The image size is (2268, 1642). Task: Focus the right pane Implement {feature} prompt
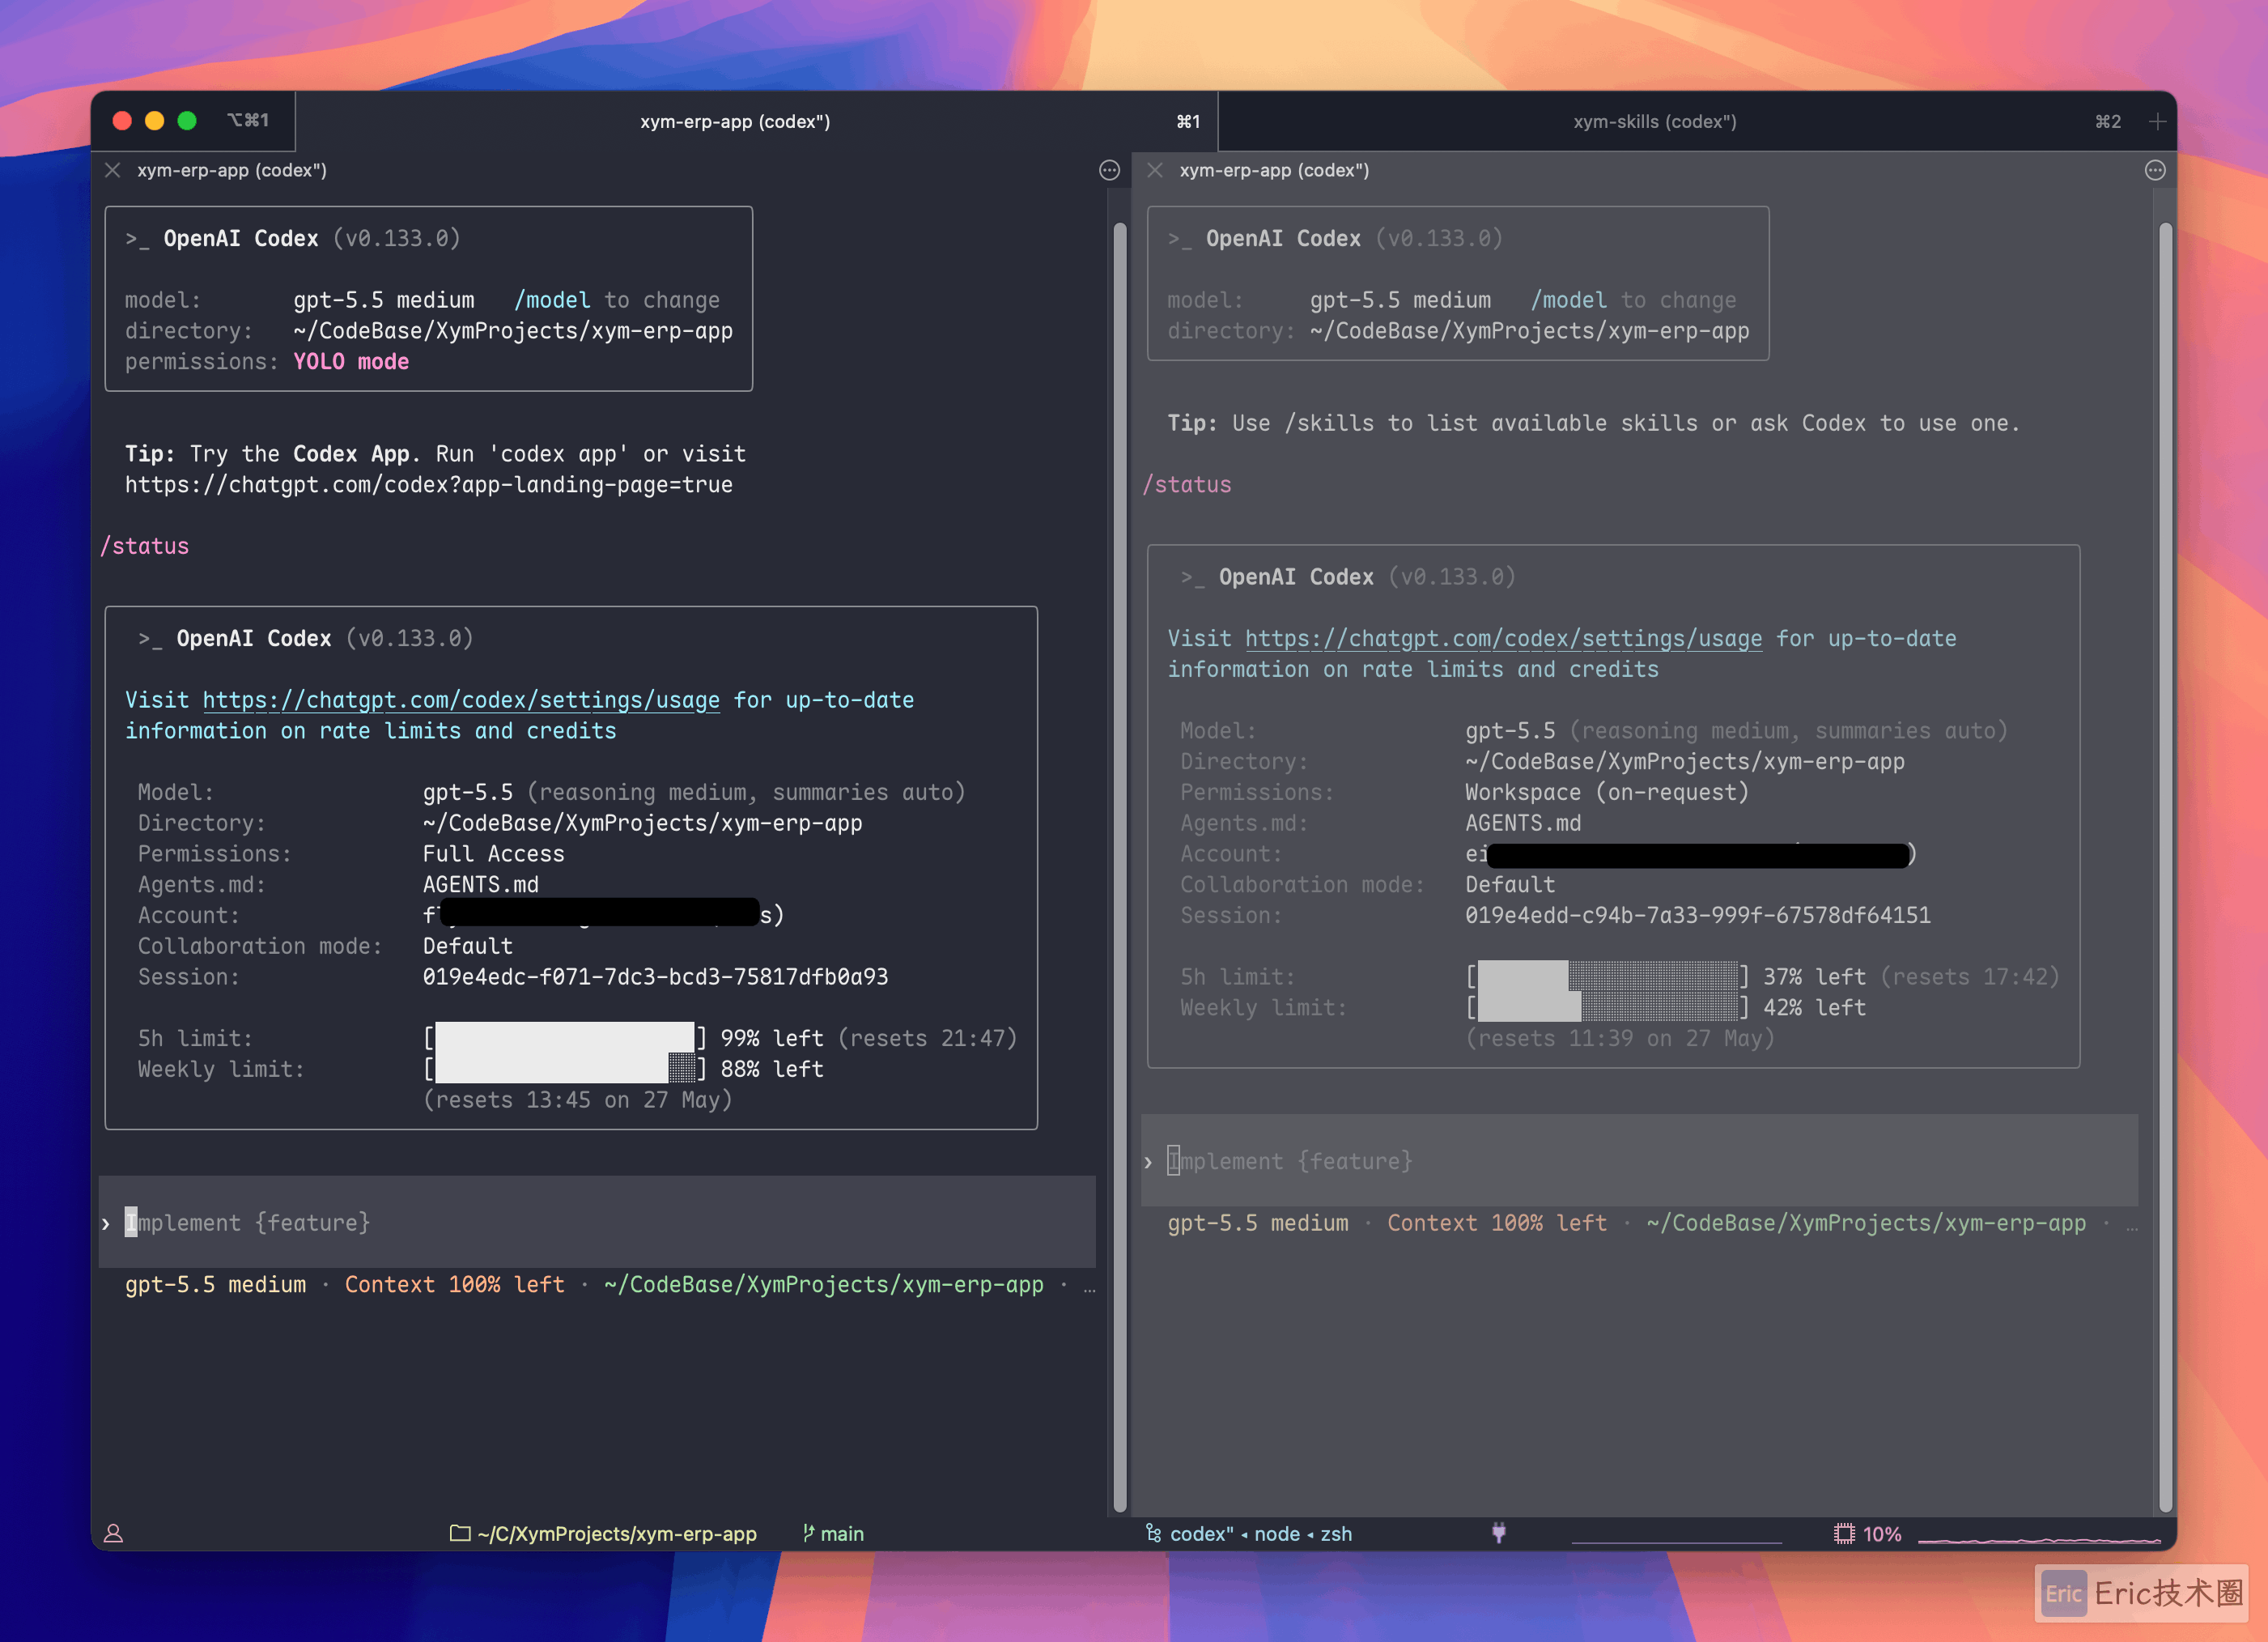click(x=1640, y=1161)
